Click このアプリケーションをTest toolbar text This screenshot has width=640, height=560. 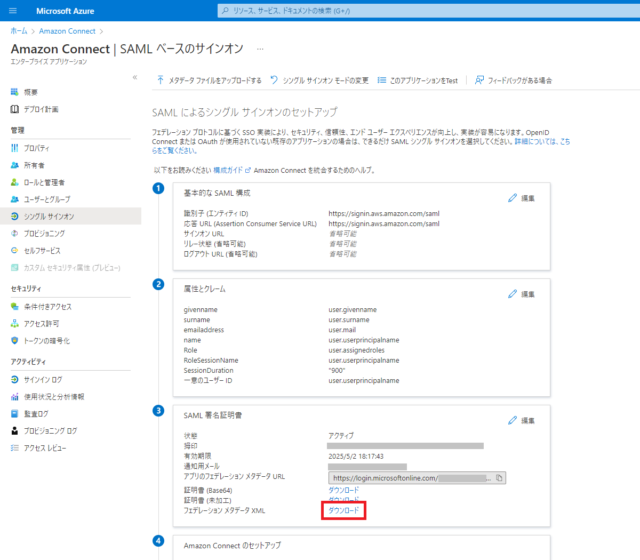(x=424, y=80)
